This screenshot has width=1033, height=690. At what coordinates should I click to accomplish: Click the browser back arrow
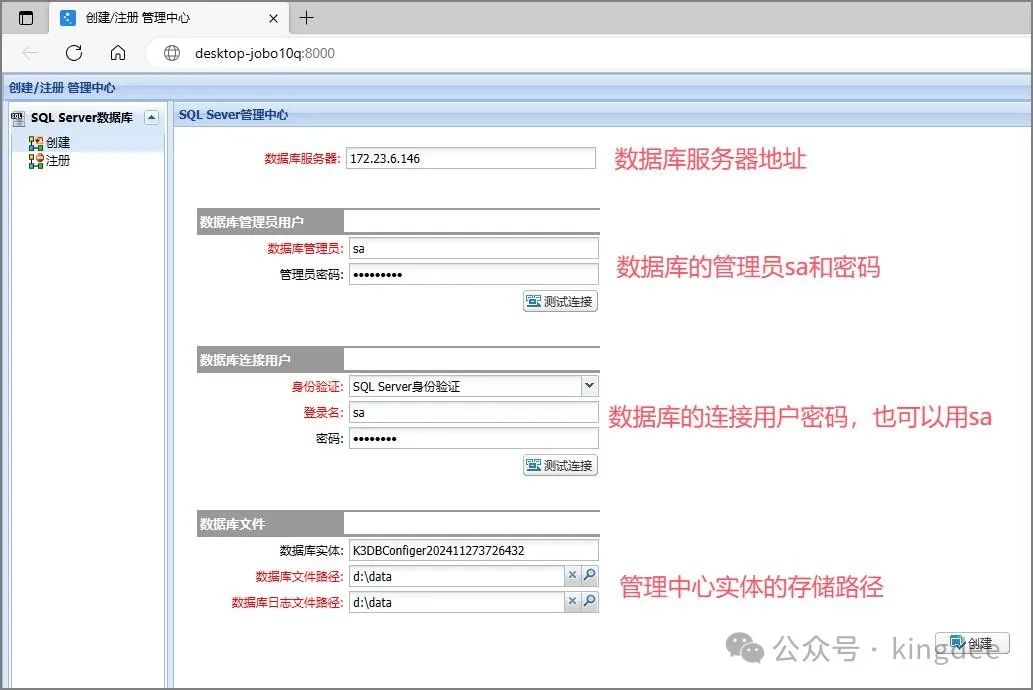(30, 53)
